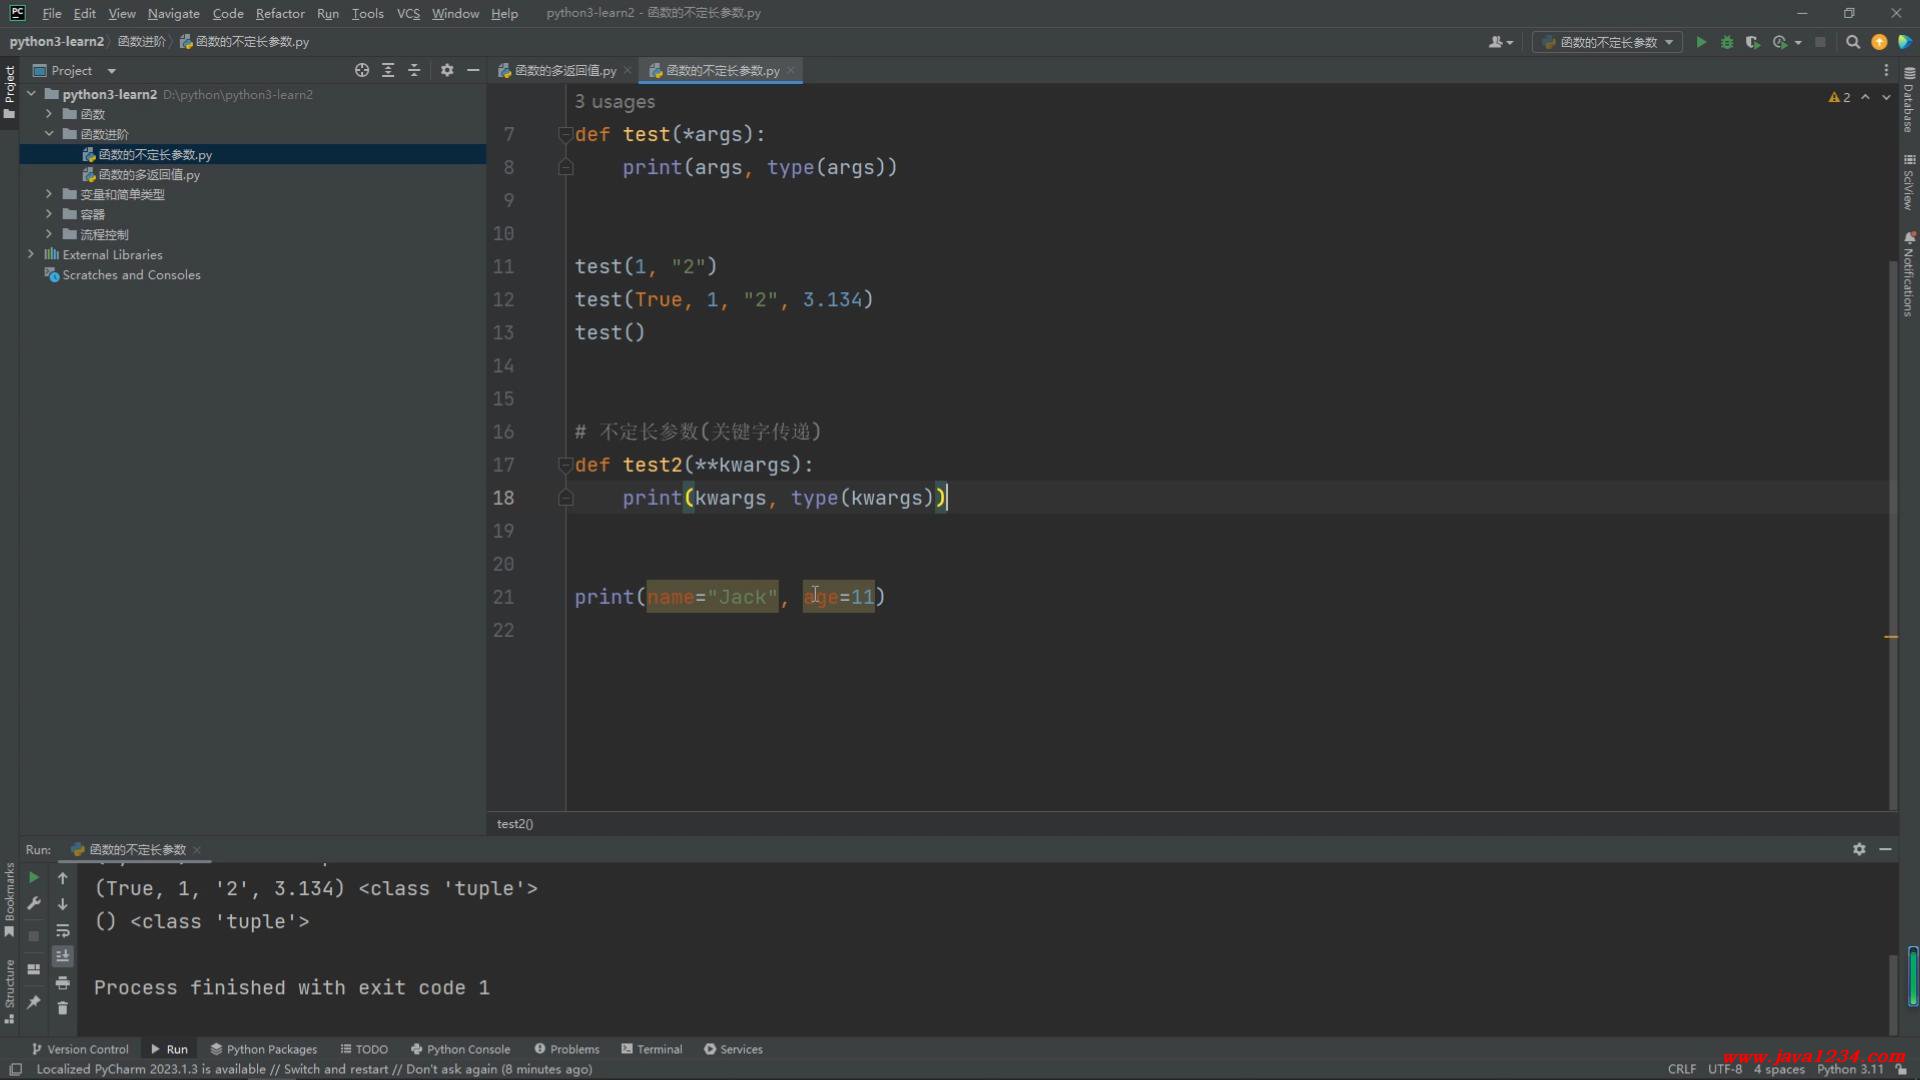Run the current configuration with green play icon
Screen dimensions: 1920x1080
1701,42
